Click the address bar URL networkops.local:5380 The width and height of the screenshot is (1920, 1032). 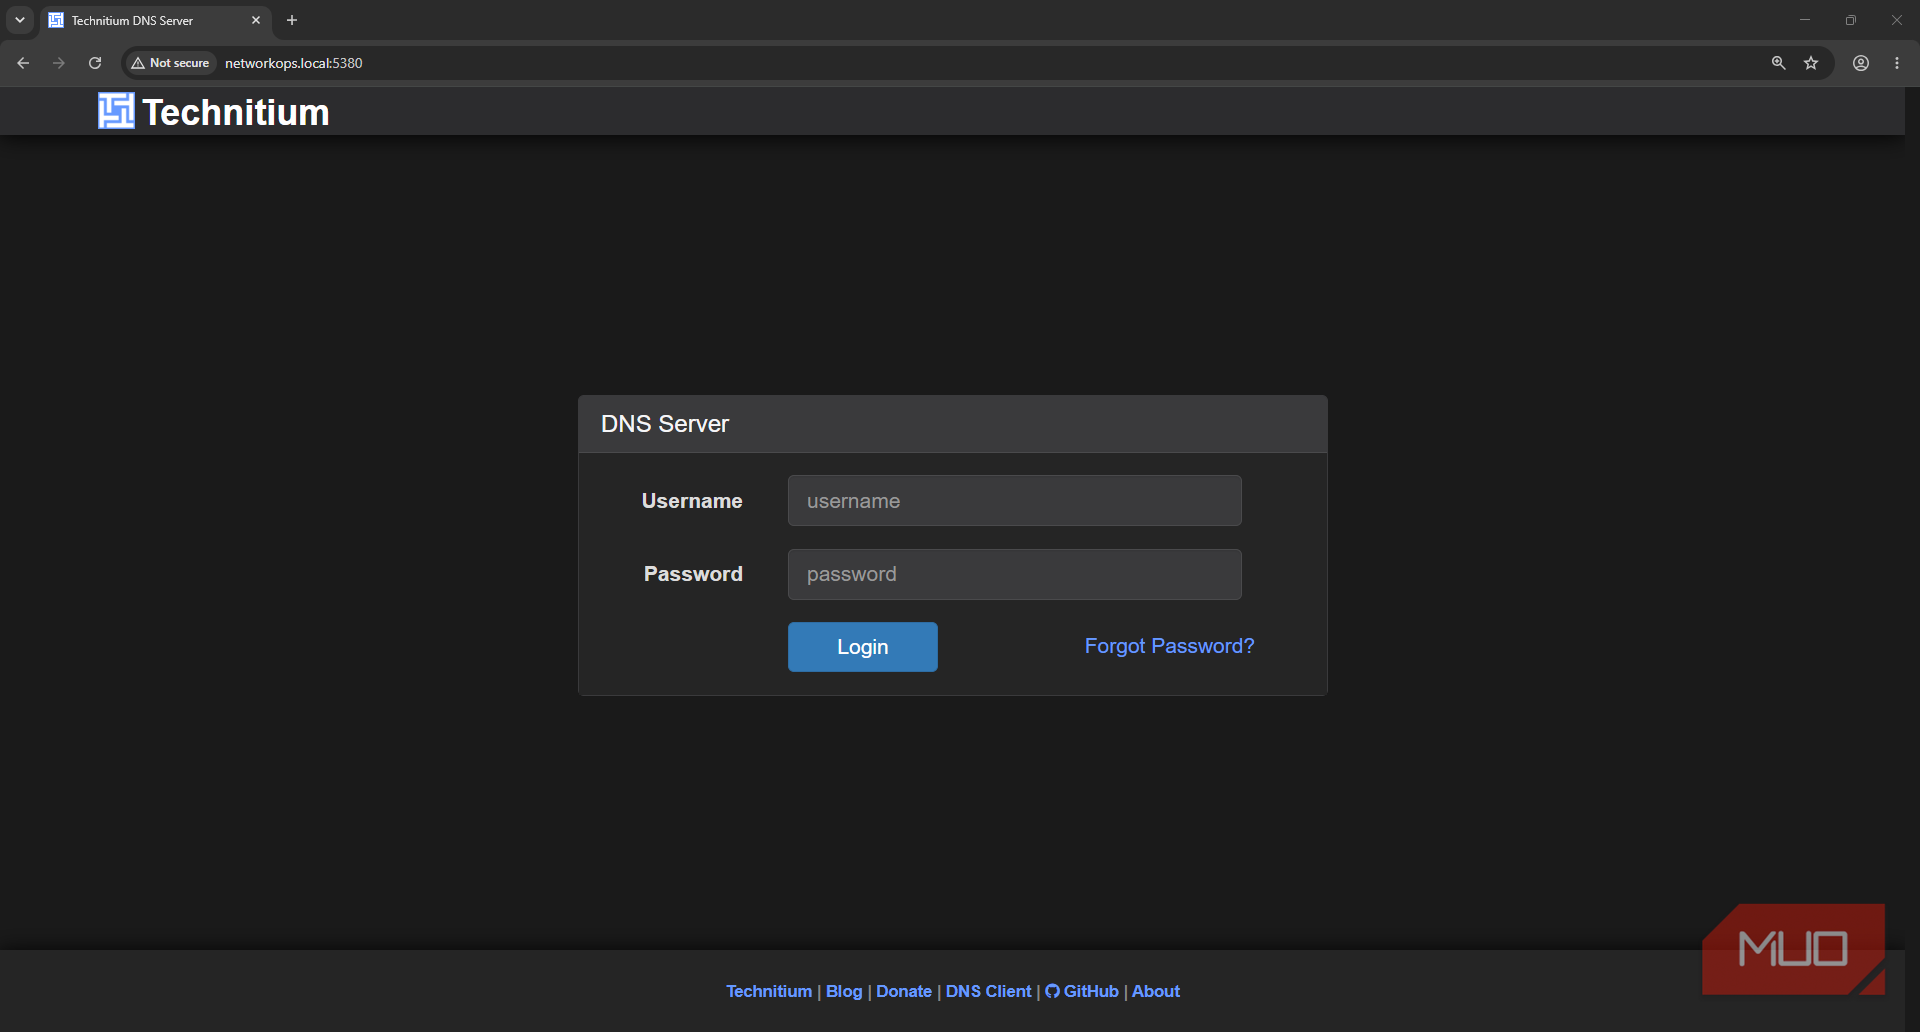pyautogui.click(x=294, y=63)
